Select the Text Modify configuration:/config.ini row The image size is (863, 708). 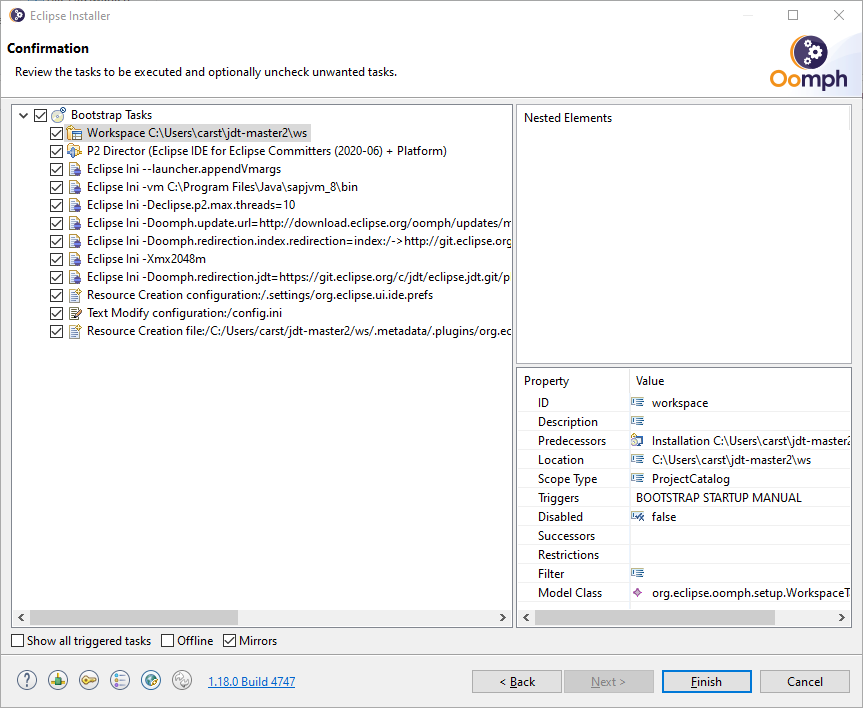(x=184, y=313)
